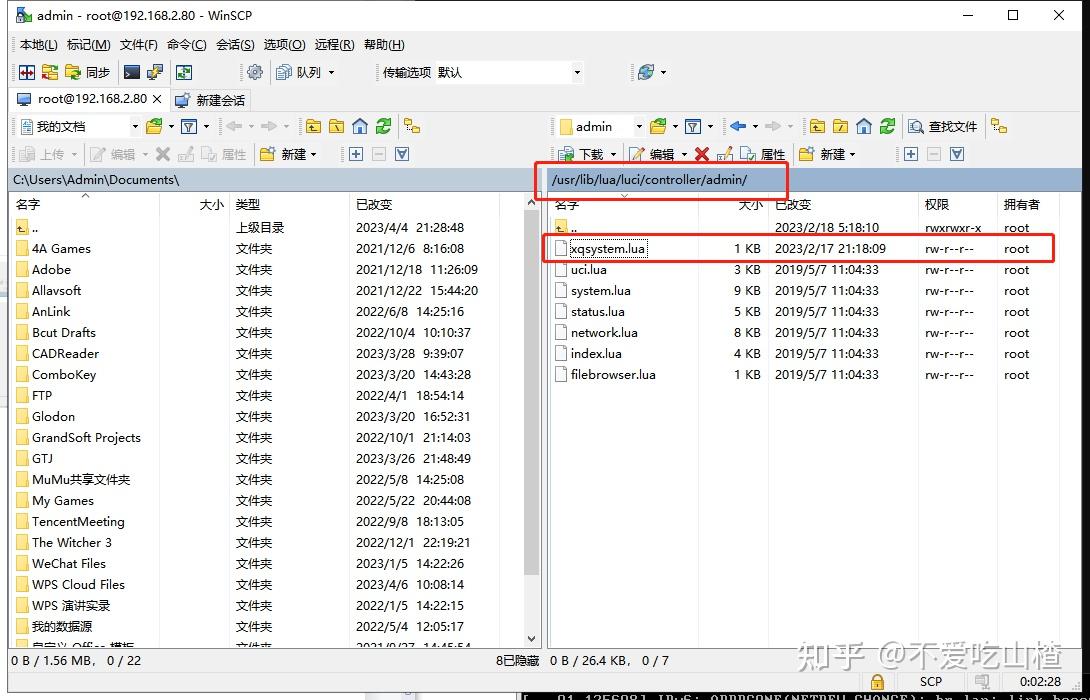Delete the remote file using red X icon

tap(700, 152)
